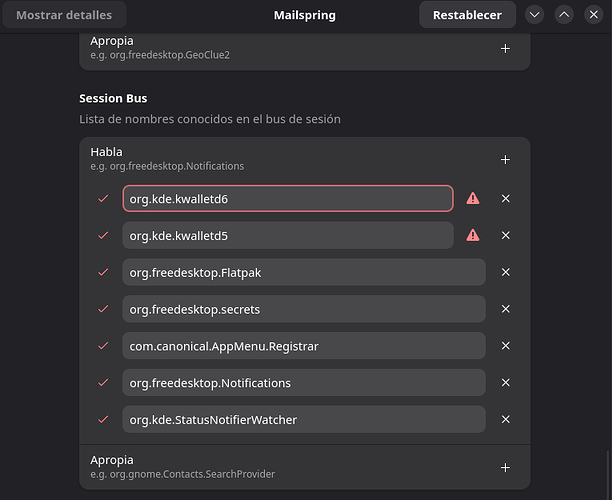The height and width of the screenshot is (500, 612).
Task: Toggle checkmark for org.kde.kwalletd6
Action: tap(102, 199)
